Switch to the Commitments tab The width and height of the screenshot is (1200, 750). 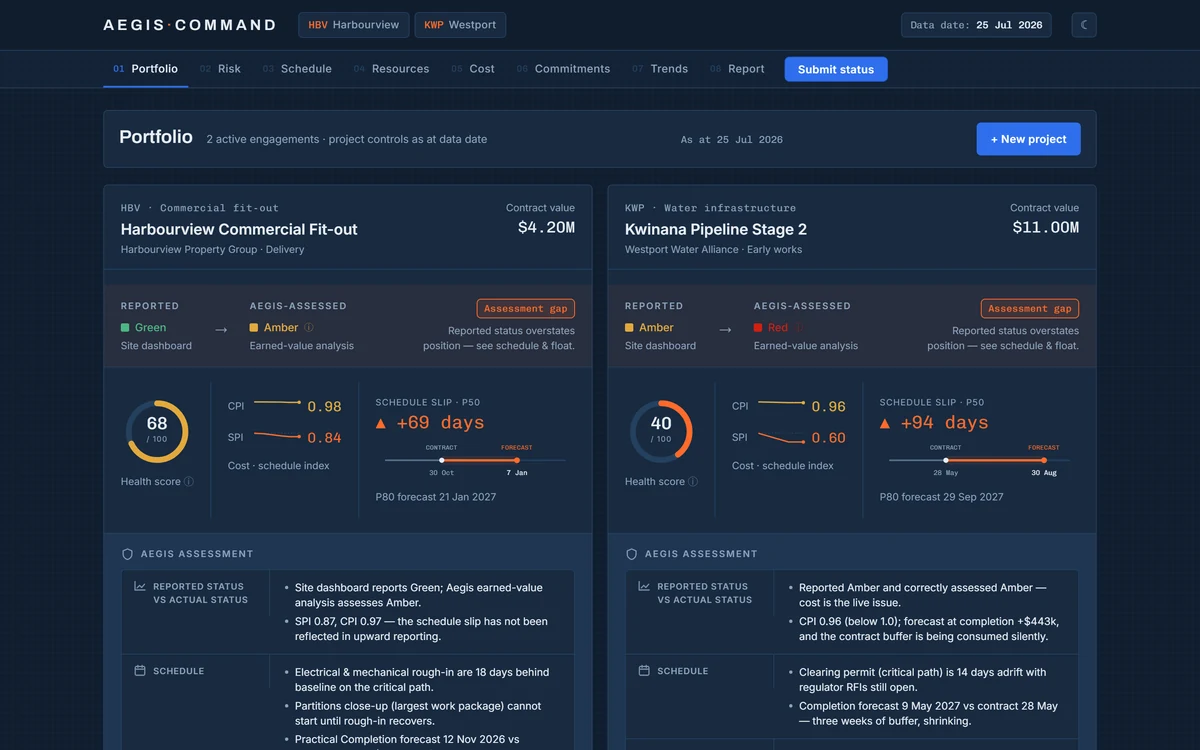coord(563,69)
